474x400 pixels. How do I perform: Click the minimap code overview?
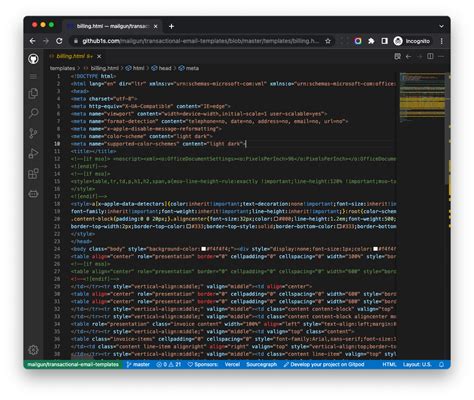[423, 97]
